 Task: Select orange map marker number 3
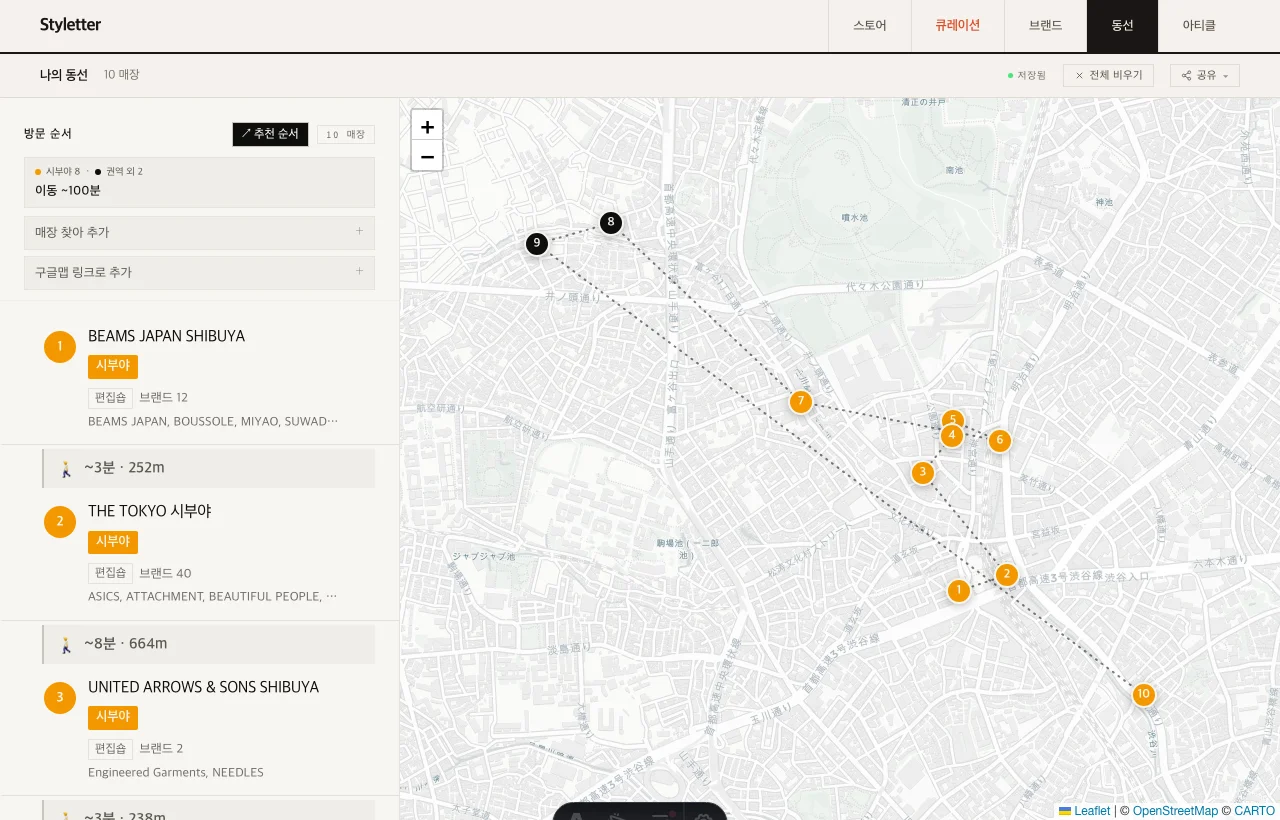[923, 472]
